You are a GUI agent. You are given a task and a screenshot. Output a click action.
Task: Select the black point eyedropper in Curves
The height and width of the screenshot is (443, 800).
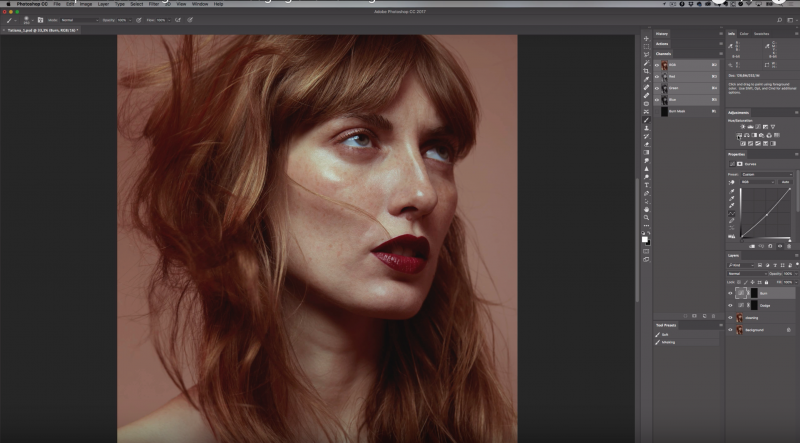point(732,191)
